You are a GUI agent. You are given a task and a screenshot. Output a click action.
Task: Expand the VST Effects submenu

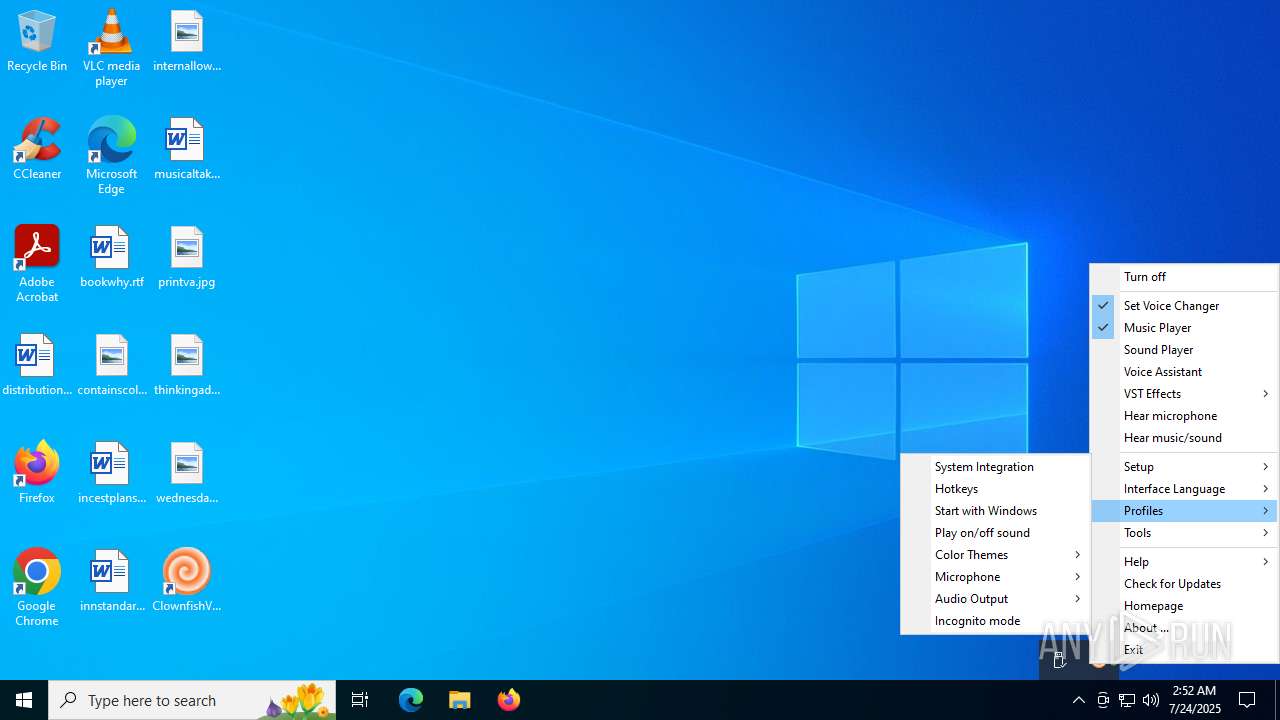pos(1184,394)
